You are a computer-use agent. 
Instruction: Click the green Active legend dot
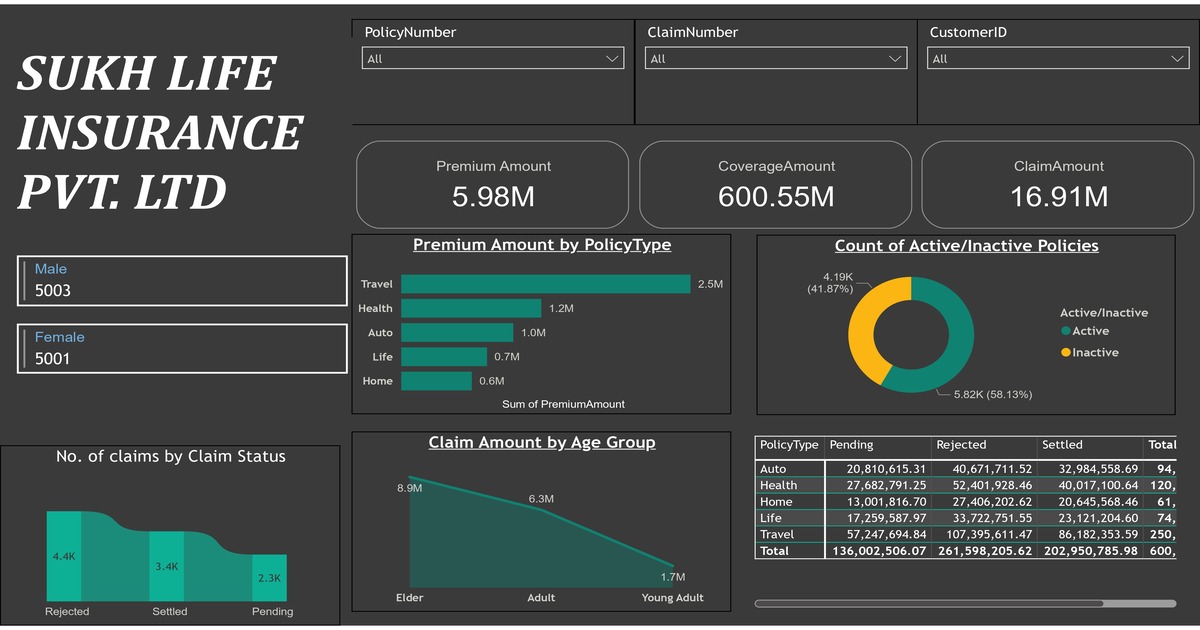tap(1066, 331)
